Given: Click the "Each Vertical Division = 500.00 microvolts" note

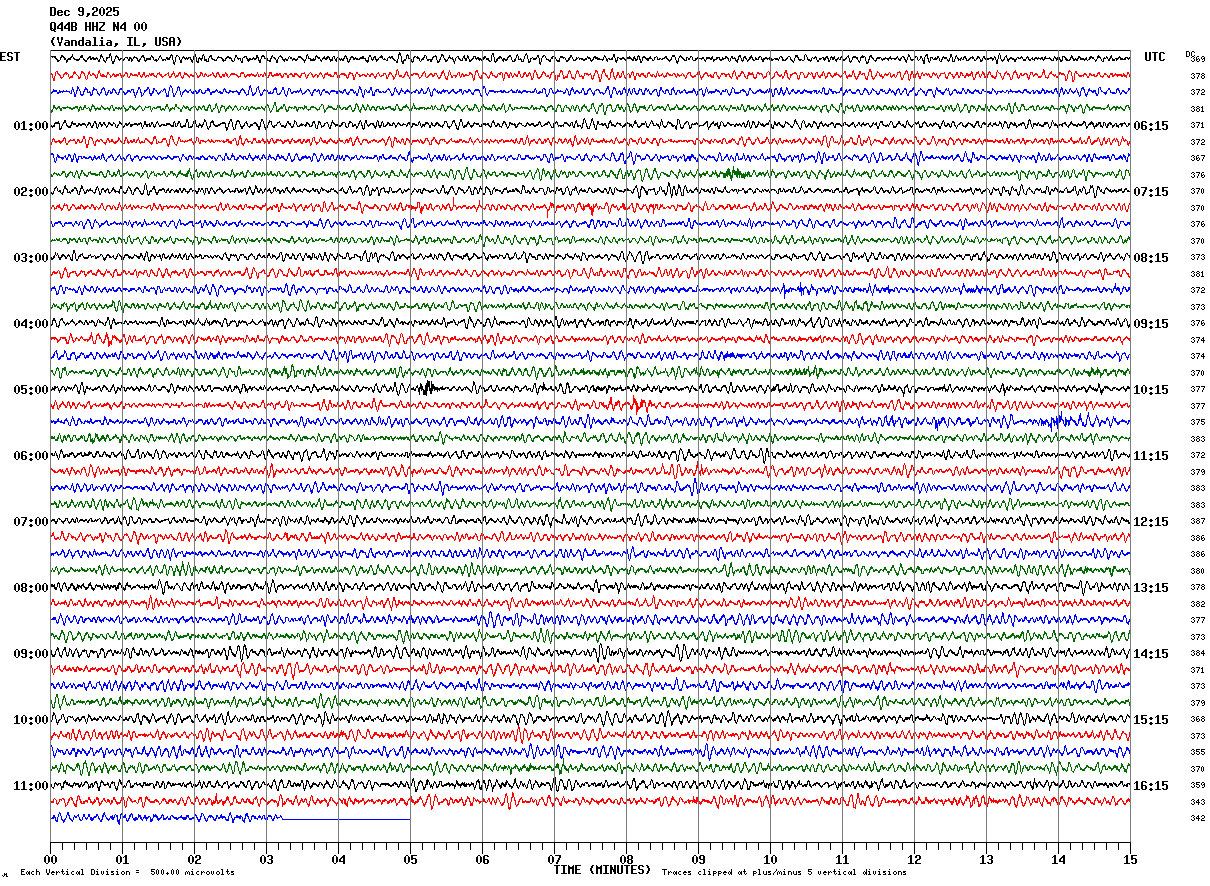Looking at the screenshot, I should point(127,873).
